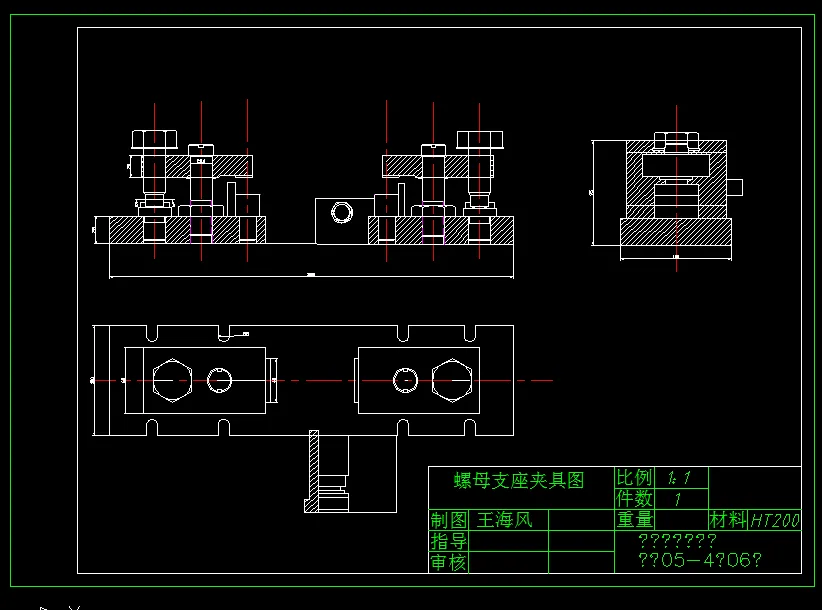
Task: Pick the hexagon bolt head in the right clamp plan view
Action: click(x=452, y=380)
